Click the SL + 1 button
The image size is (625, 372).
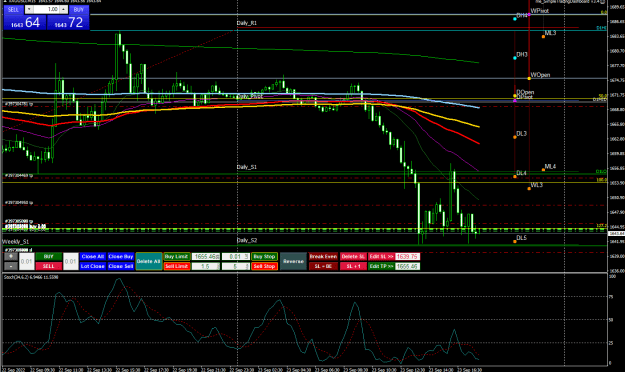[353, 266]
